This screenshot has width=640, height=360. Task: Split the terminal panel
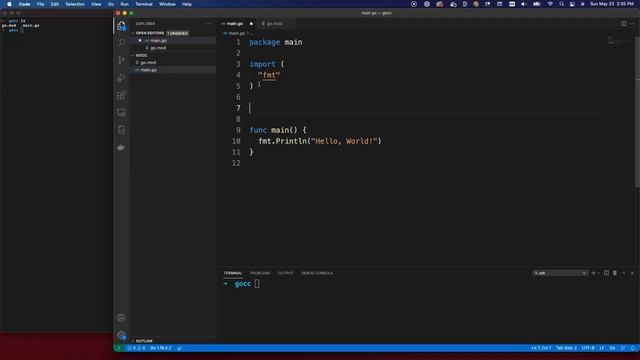pos(606,273)
